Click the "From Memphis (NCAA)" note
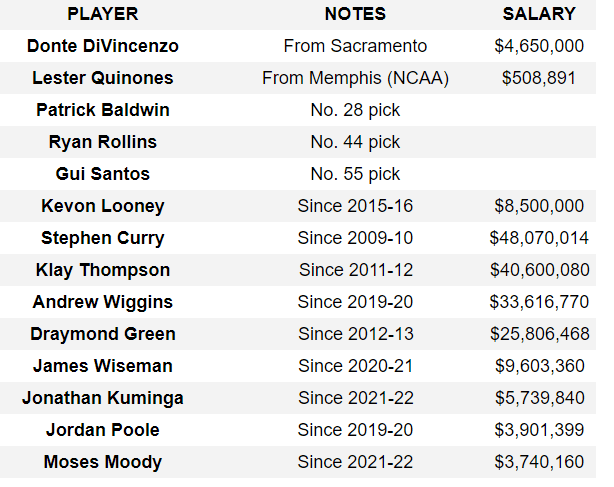Viewport: 614px width, 487px height. tap(355, 78)
